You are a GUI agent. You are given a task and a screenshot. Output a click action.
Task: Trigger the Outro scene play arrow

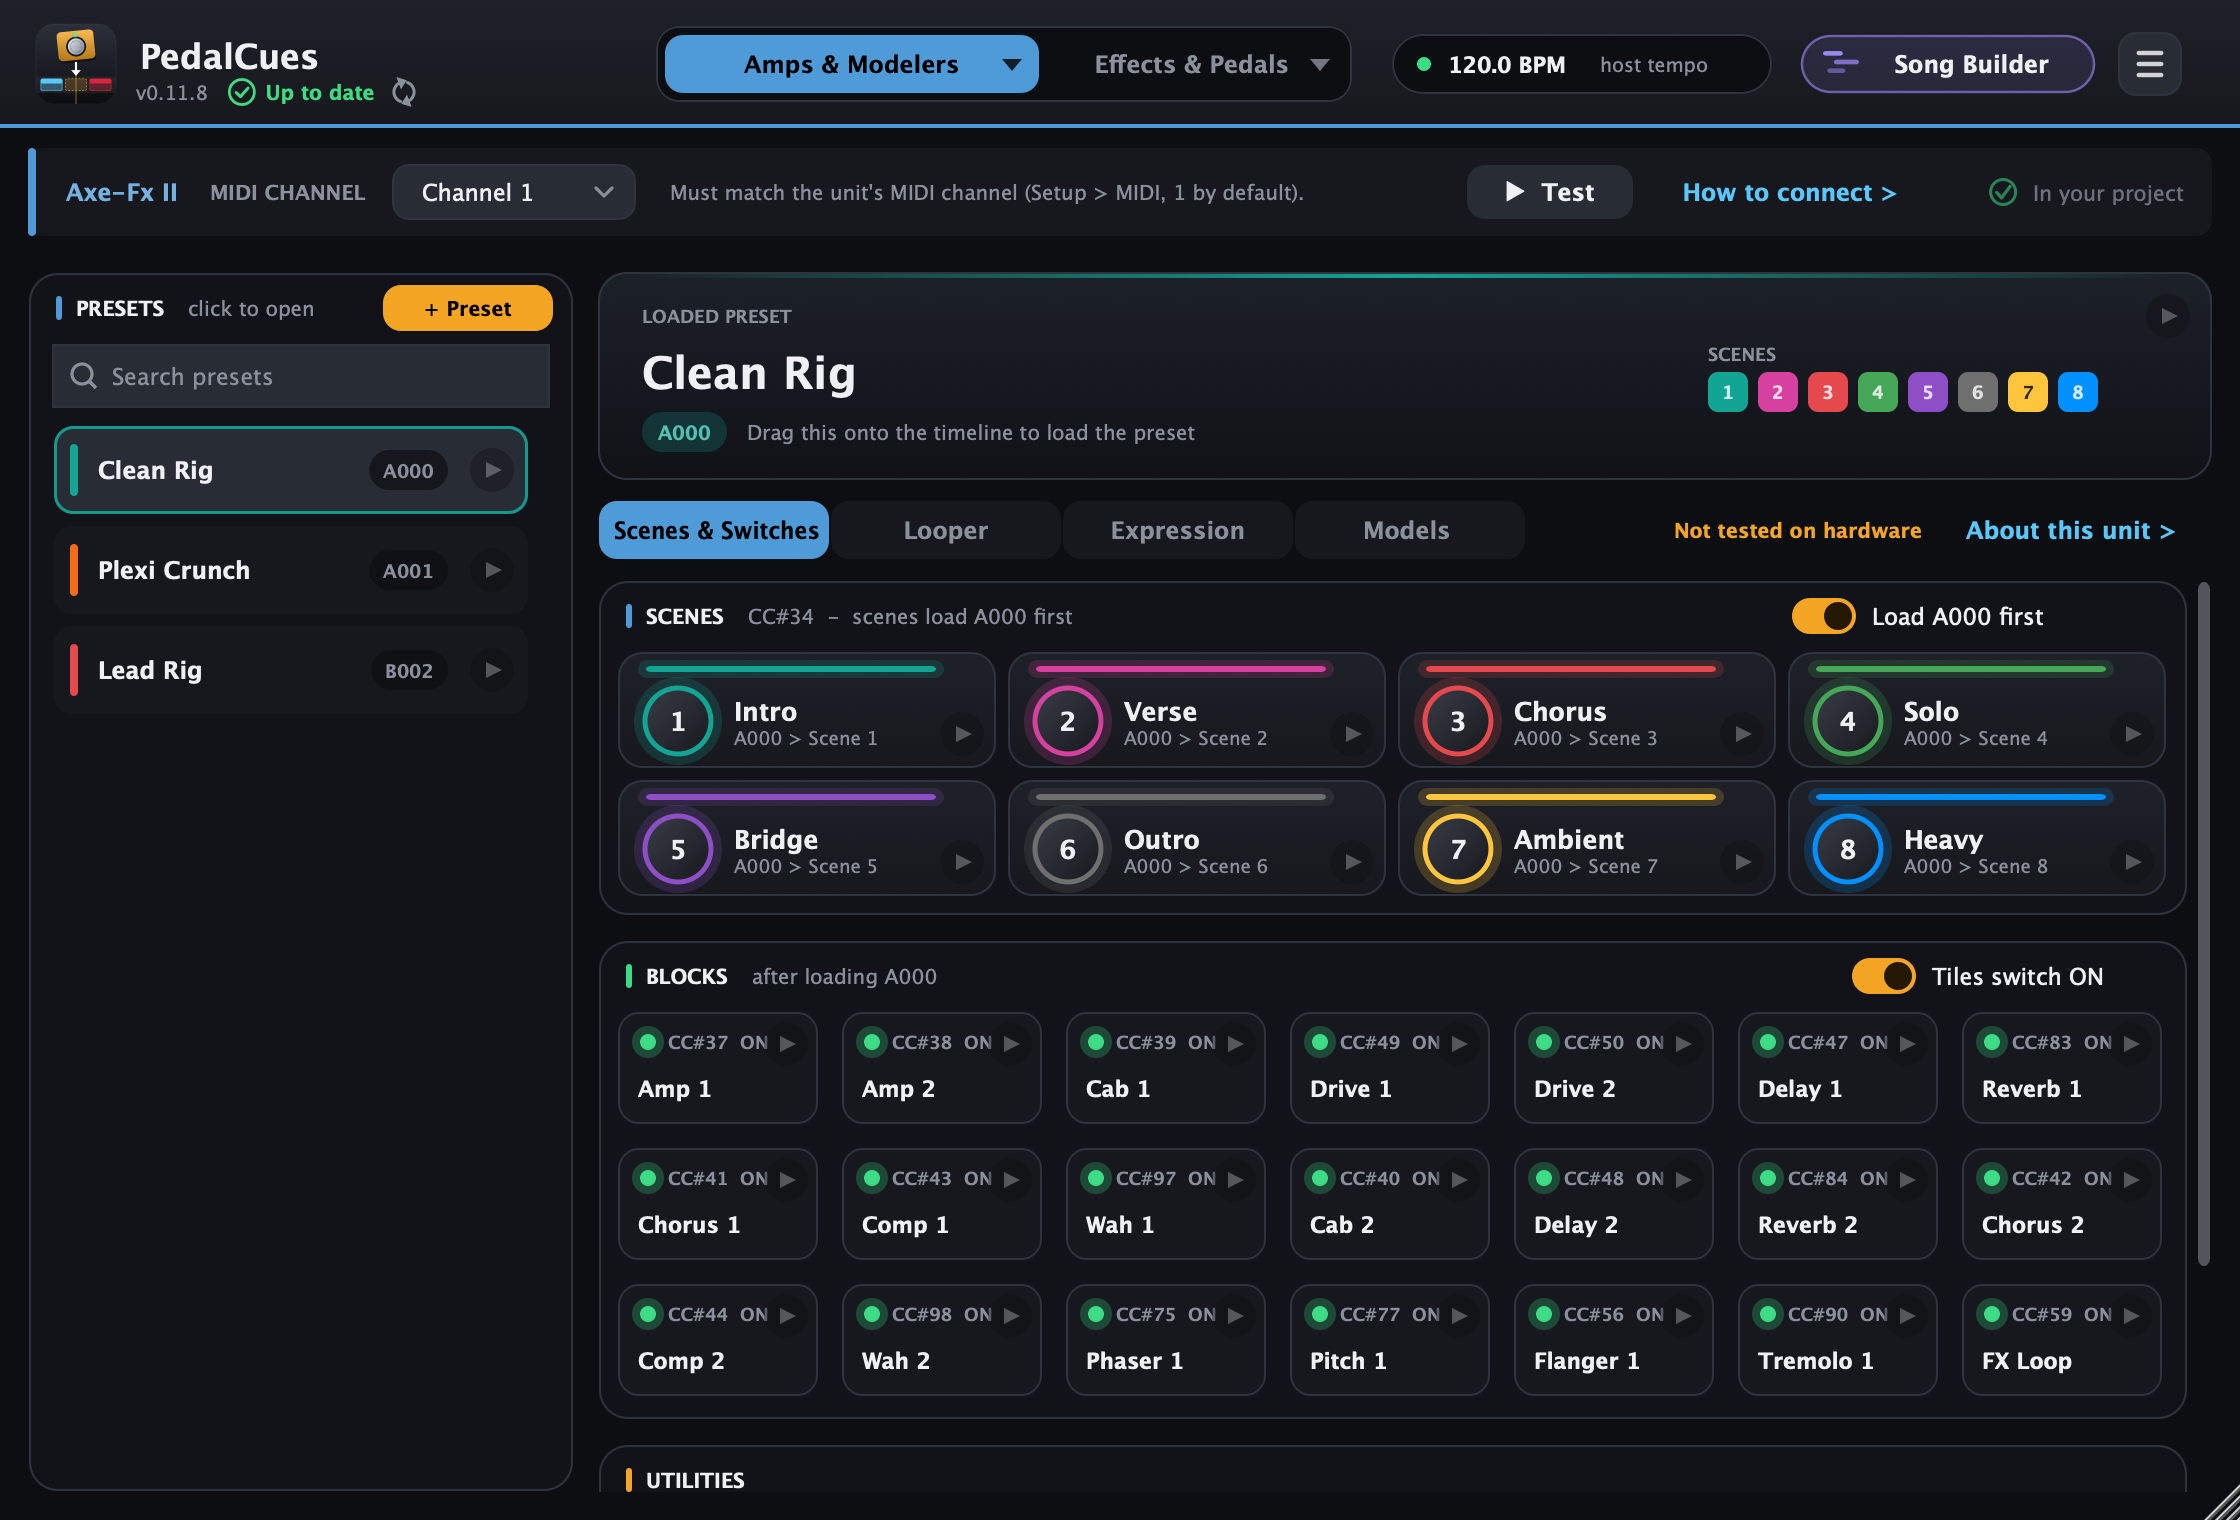[1353, 862]
